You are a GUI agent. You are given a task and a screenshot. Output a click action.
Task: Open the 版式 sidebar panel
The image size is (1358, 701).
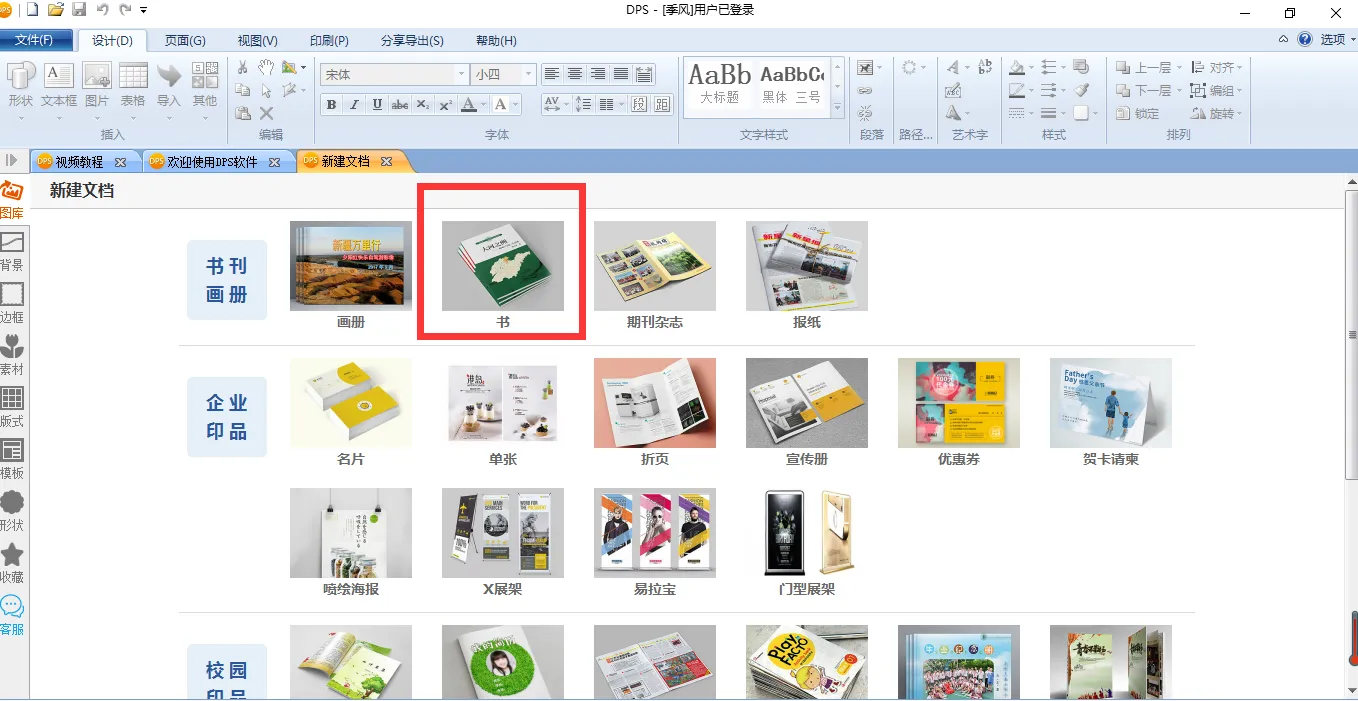point(12,408)
